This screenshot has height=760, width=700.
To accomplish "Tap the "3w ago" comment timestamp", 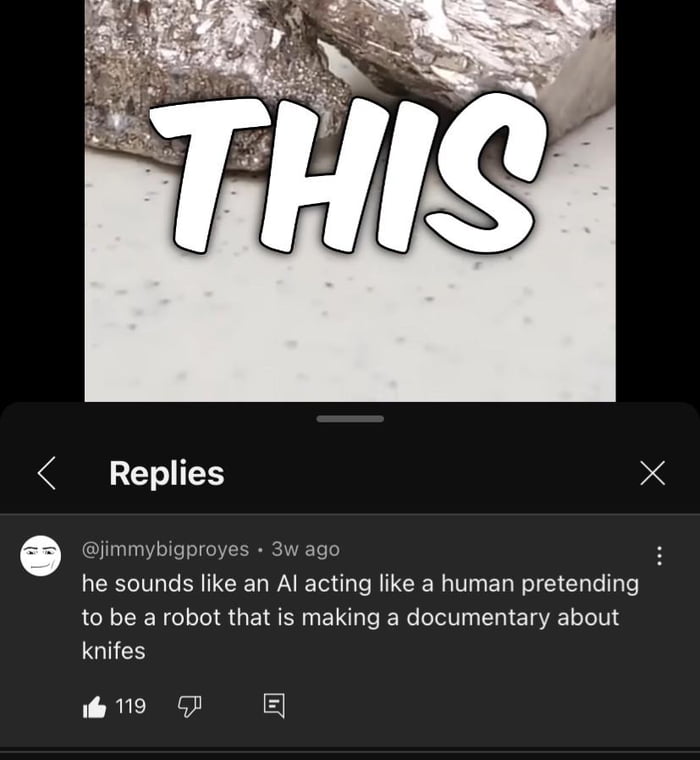I will [x=305, y=549].
